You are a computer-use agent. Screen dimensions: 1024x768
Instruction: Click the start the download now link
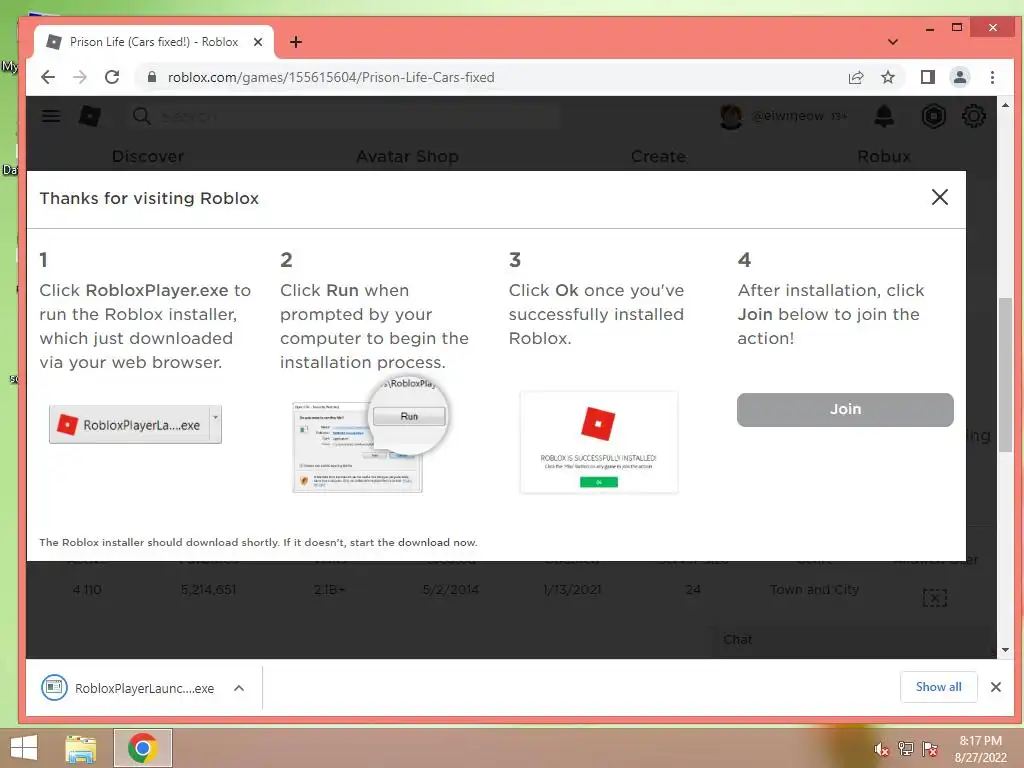tap(413, 543)
